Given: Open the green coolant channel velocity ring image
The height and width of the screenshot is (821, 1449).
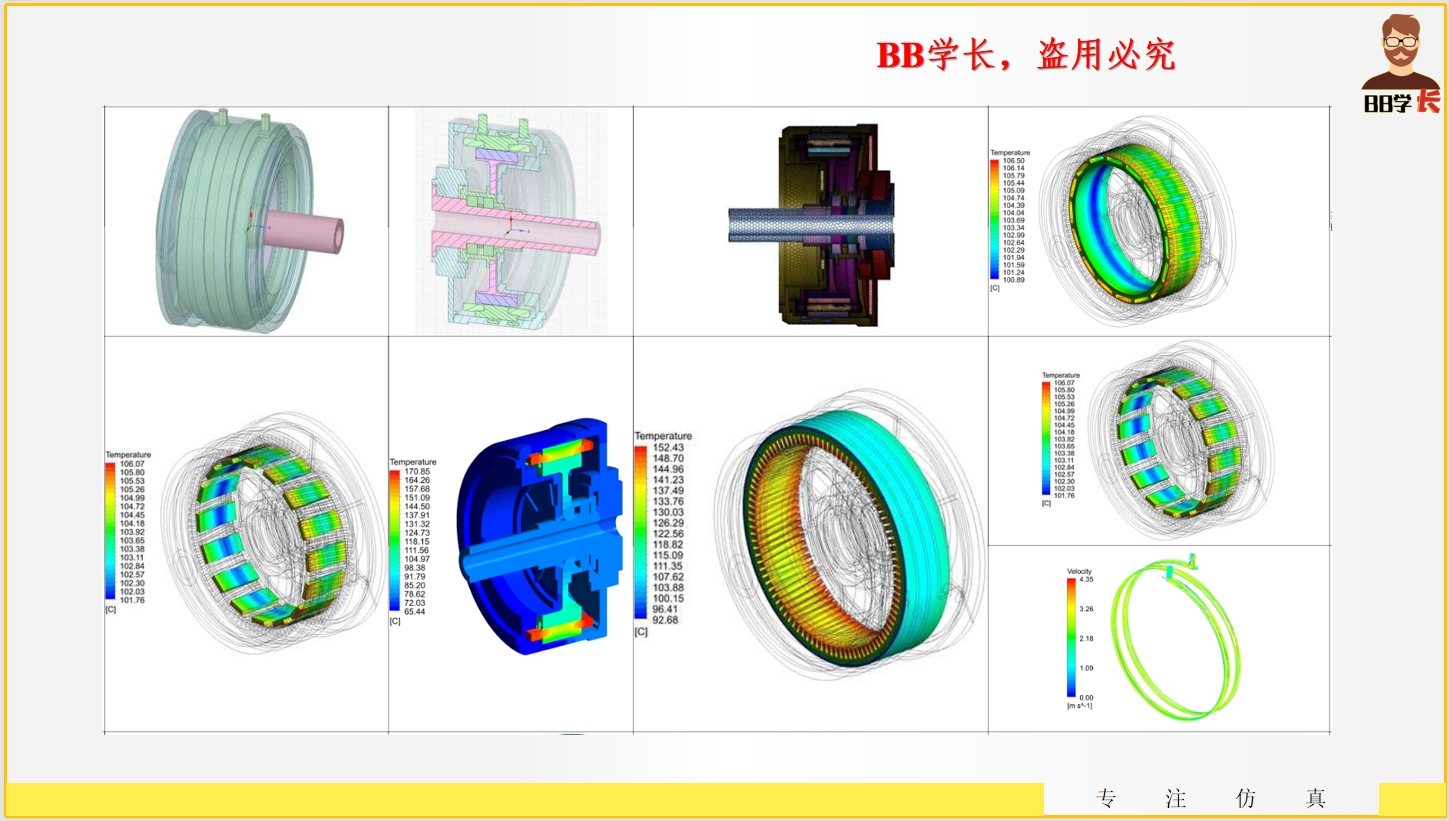Looking at the screenshot, I should pyautogui.click(x=1175, y=636).
